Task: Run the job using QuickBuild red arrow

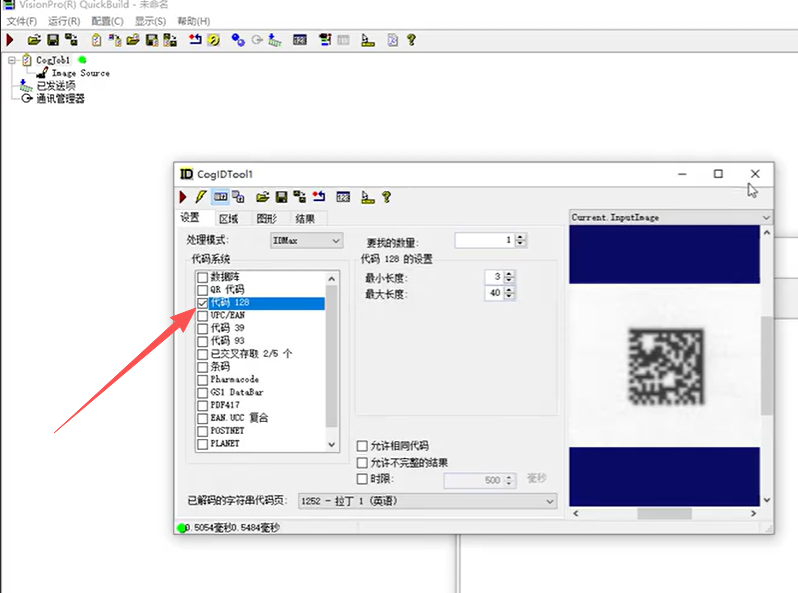Action: (x=10, y=40)
